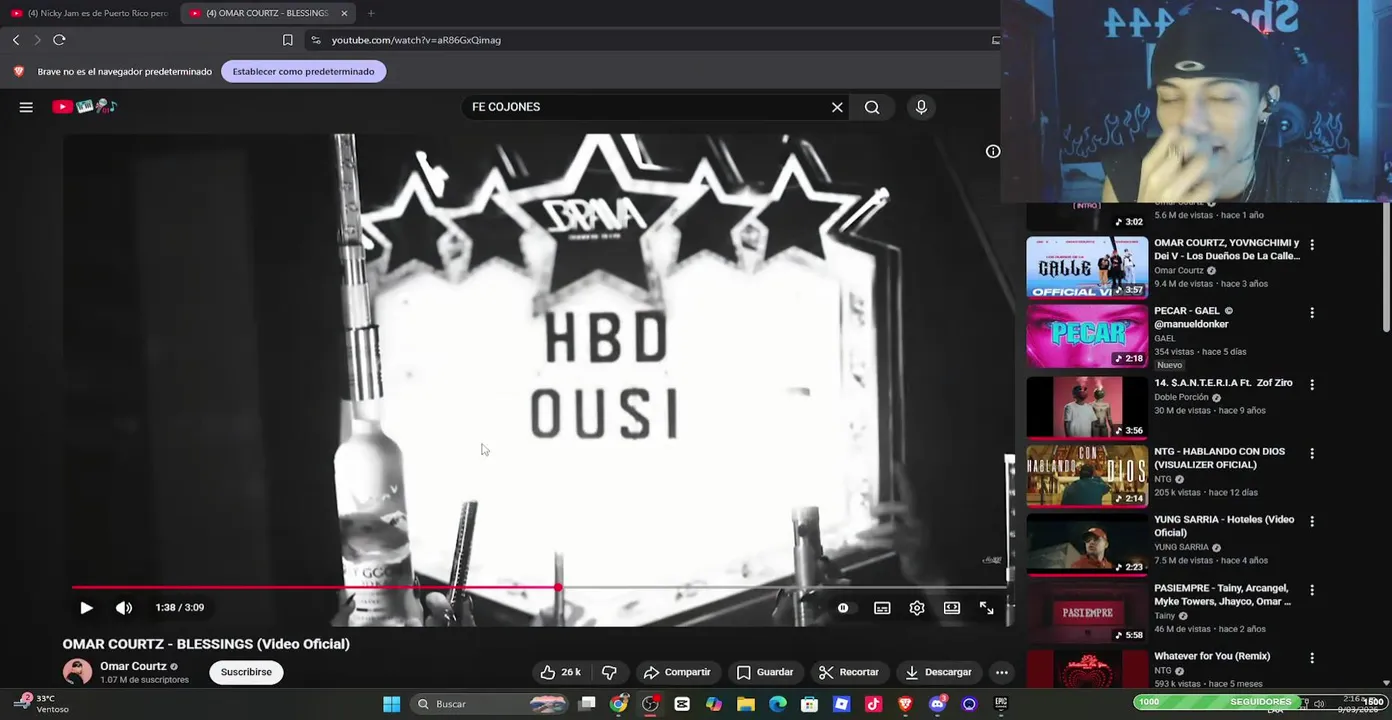Dislike the video
Image resolution: width=1392 pixels, height=720 pixels.
pyautogui.click(x=609, y=672)
